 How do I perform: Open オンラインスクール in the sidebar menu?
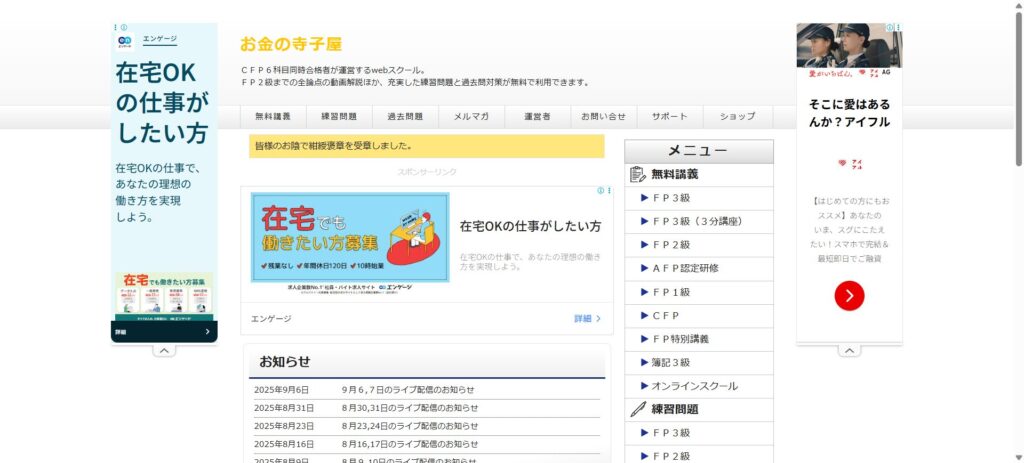pyautogui.click(x=699, y=386)
